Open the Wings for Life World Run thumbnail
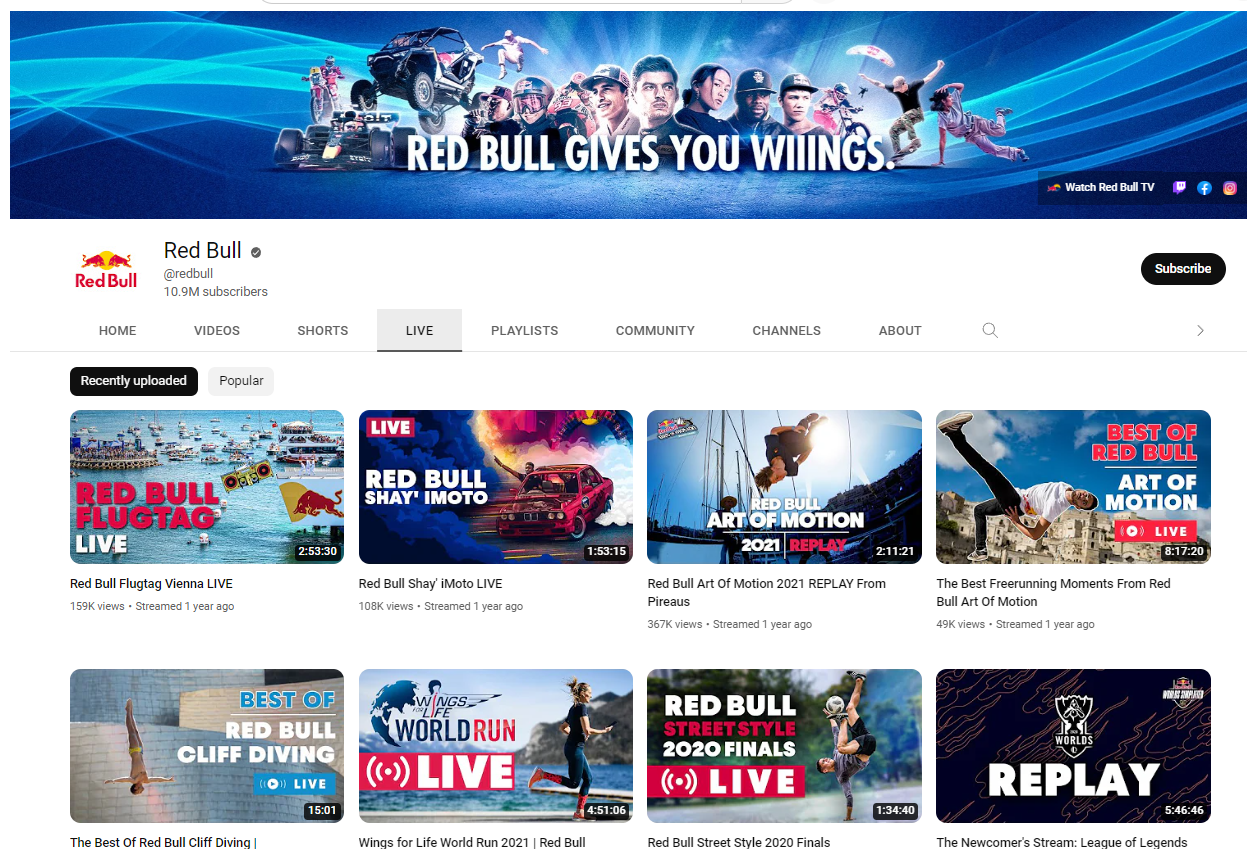This screenshot has height=849, width=1247. tap(496, 746)
